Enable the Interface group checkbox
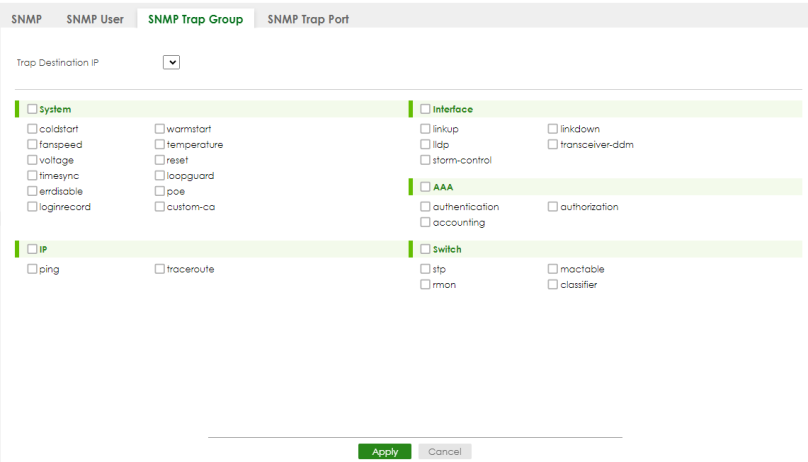Image resolution: width=808 pixels, height=462 pixels. pyautogui.click(x=425, y=109)
